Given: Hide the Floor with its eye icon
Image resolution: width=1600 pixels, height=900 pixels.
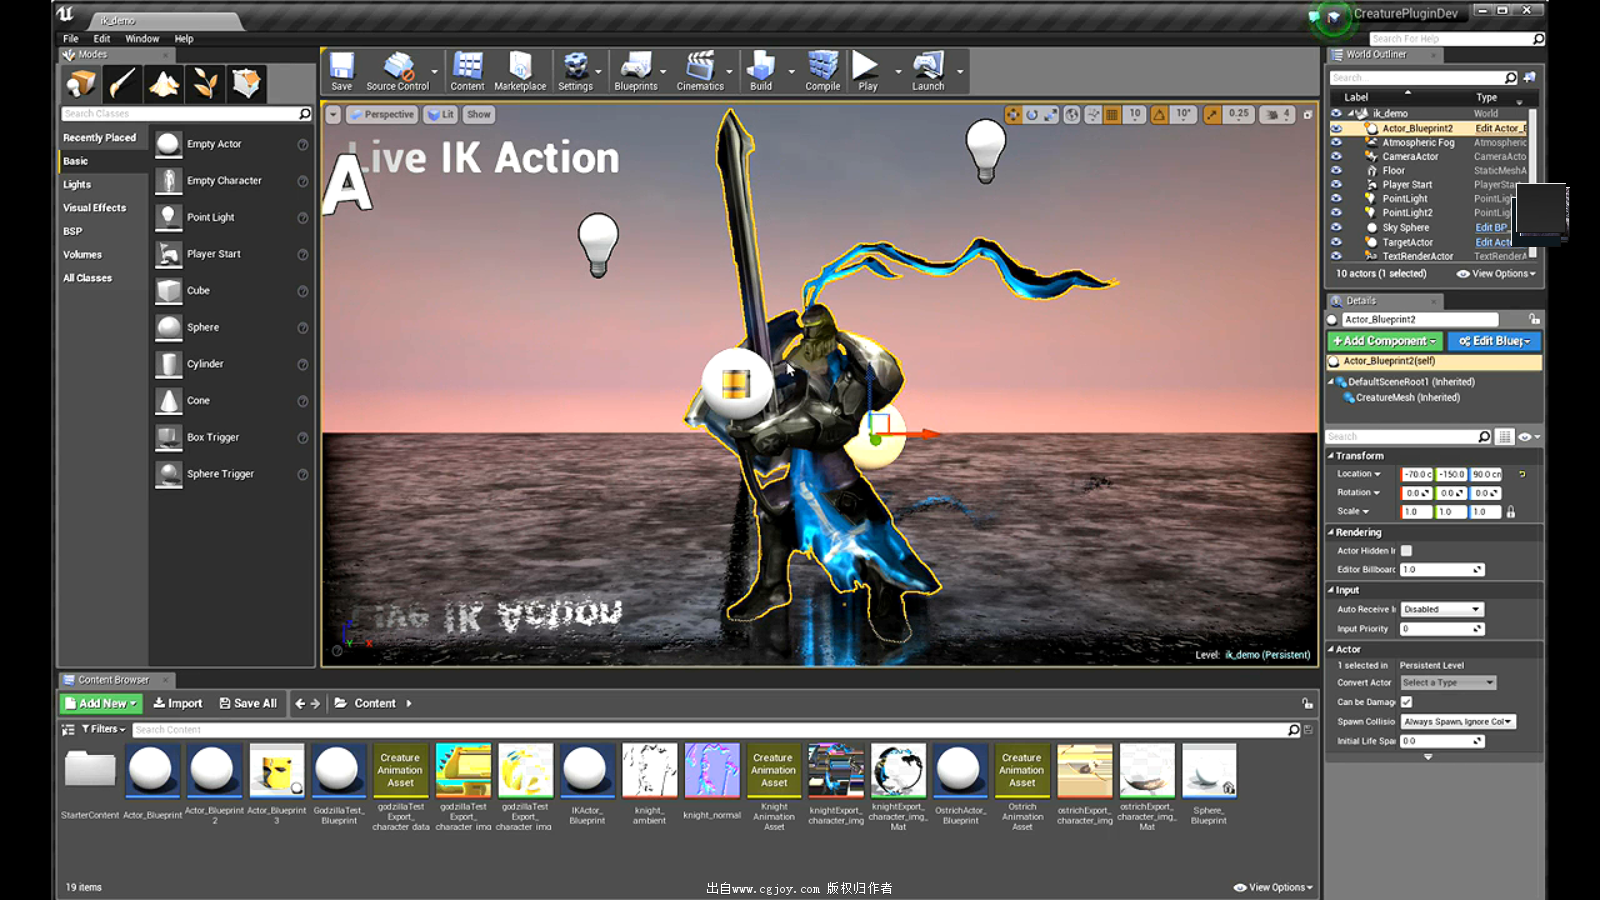Looking at the screenshot, I should 1336,170.
